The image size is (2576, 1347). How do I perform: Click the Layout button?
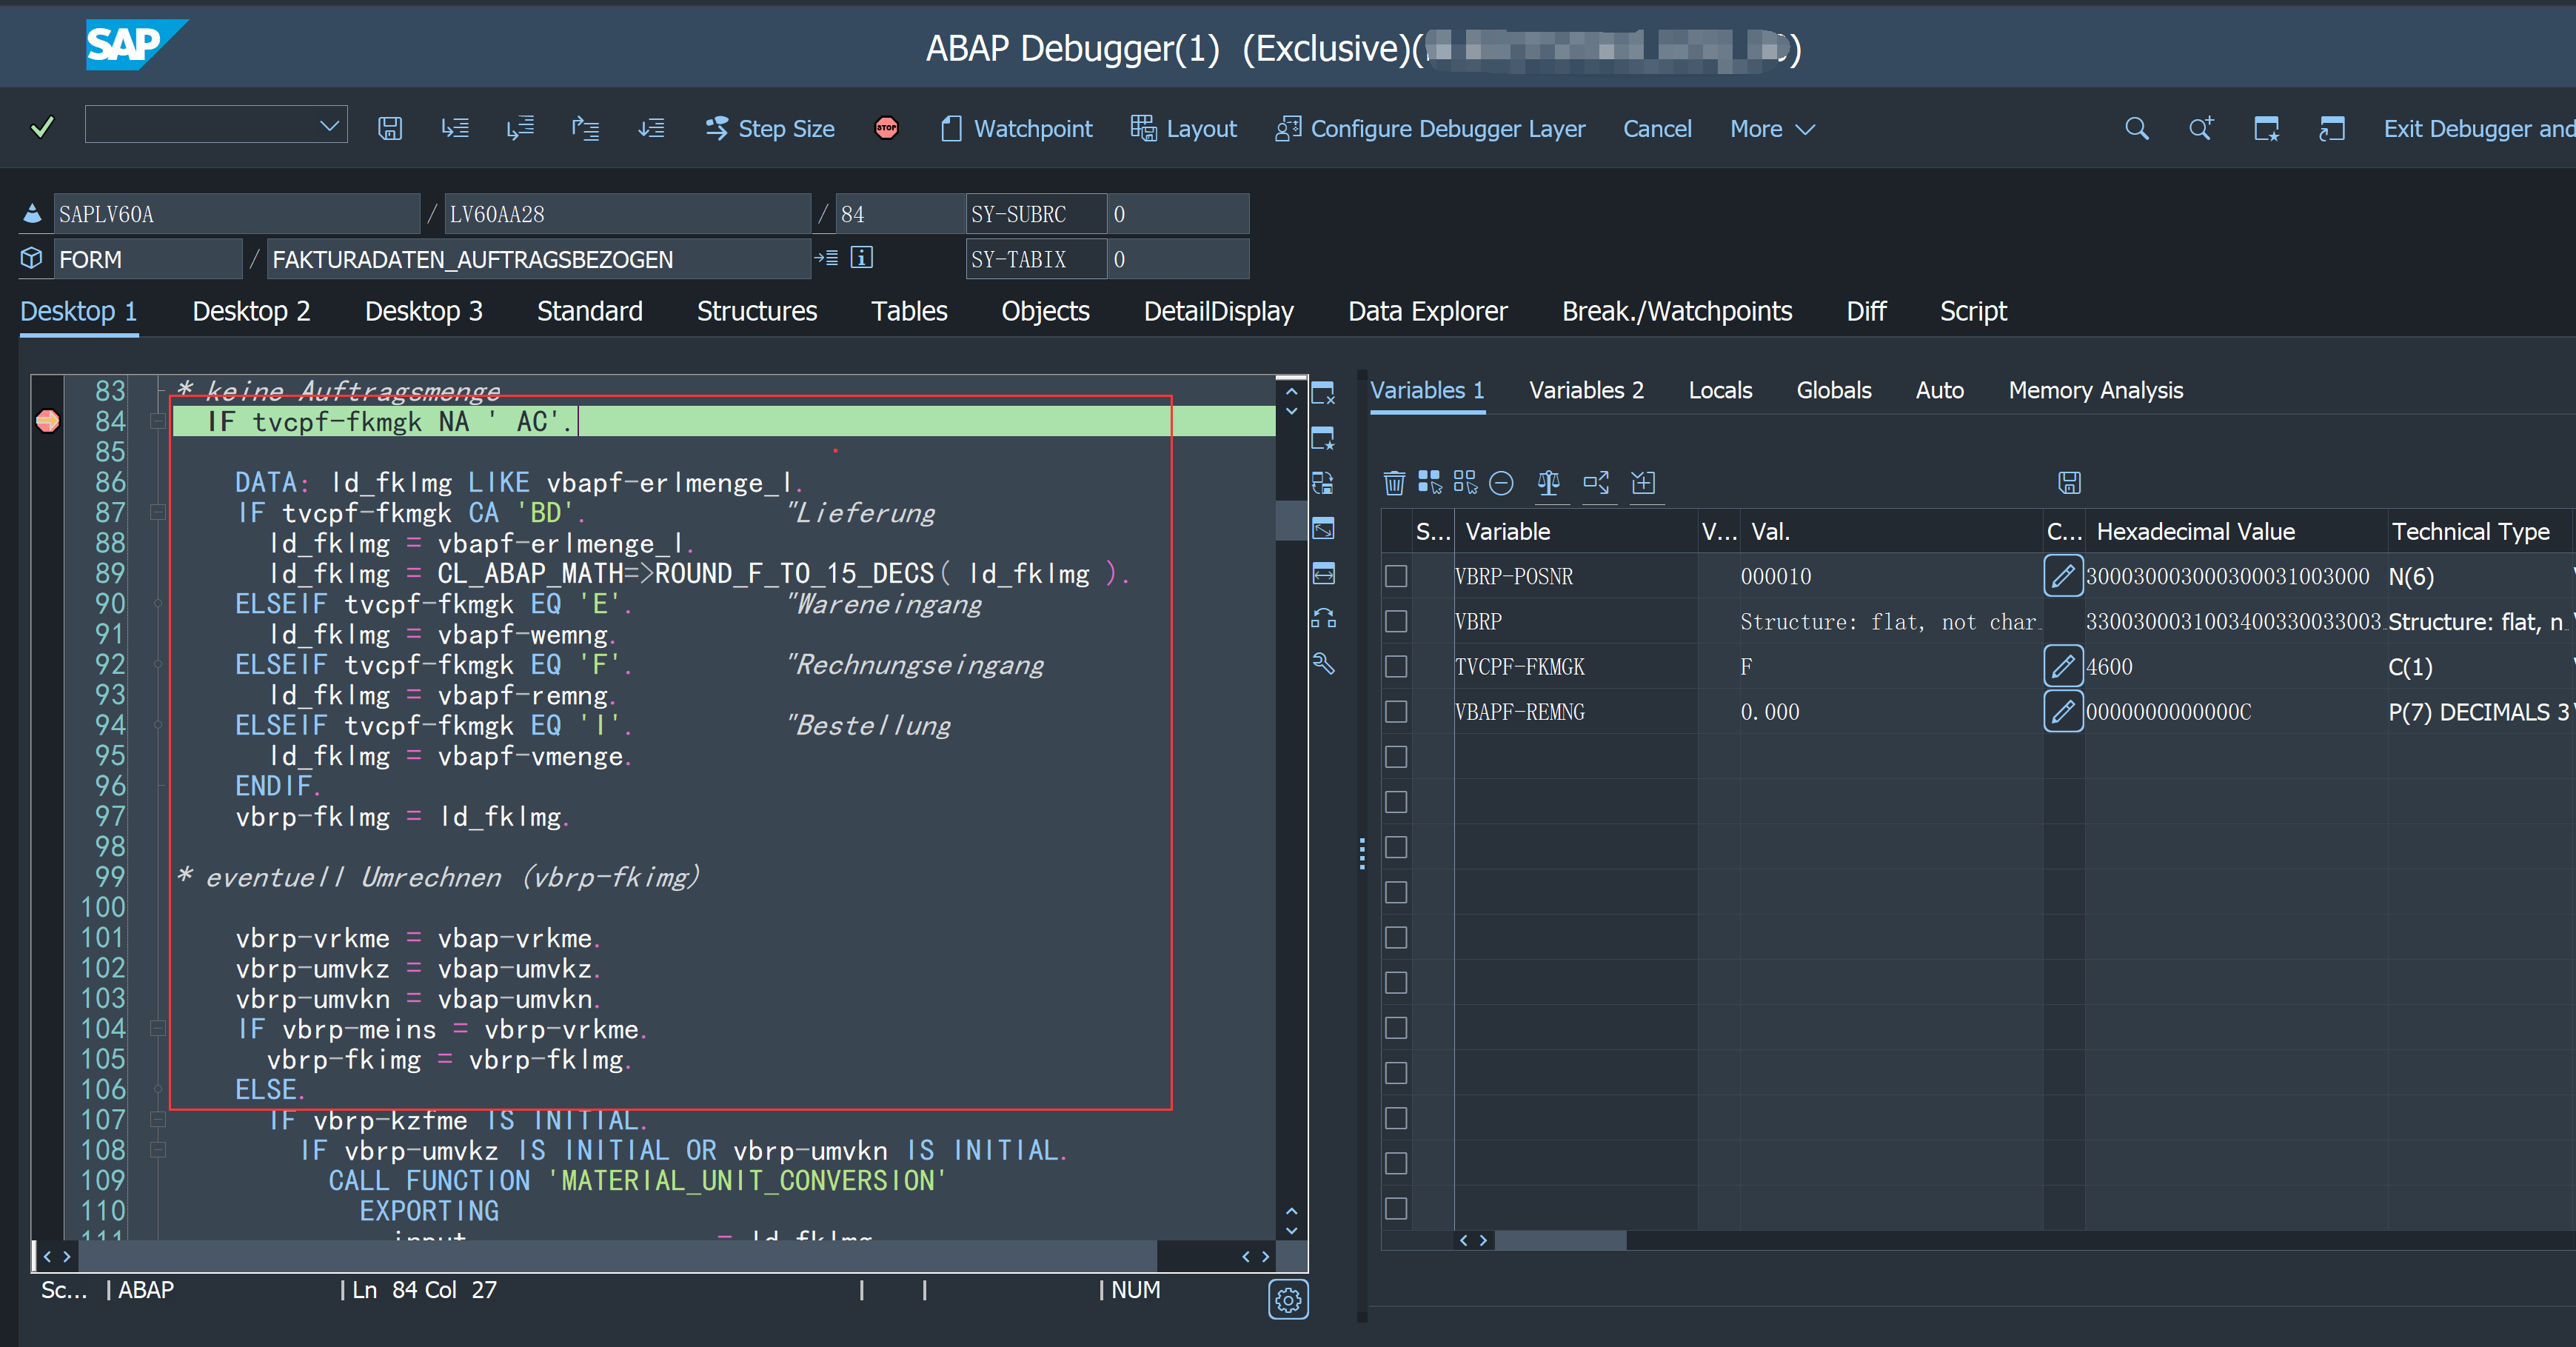[x=1184, y=129]
